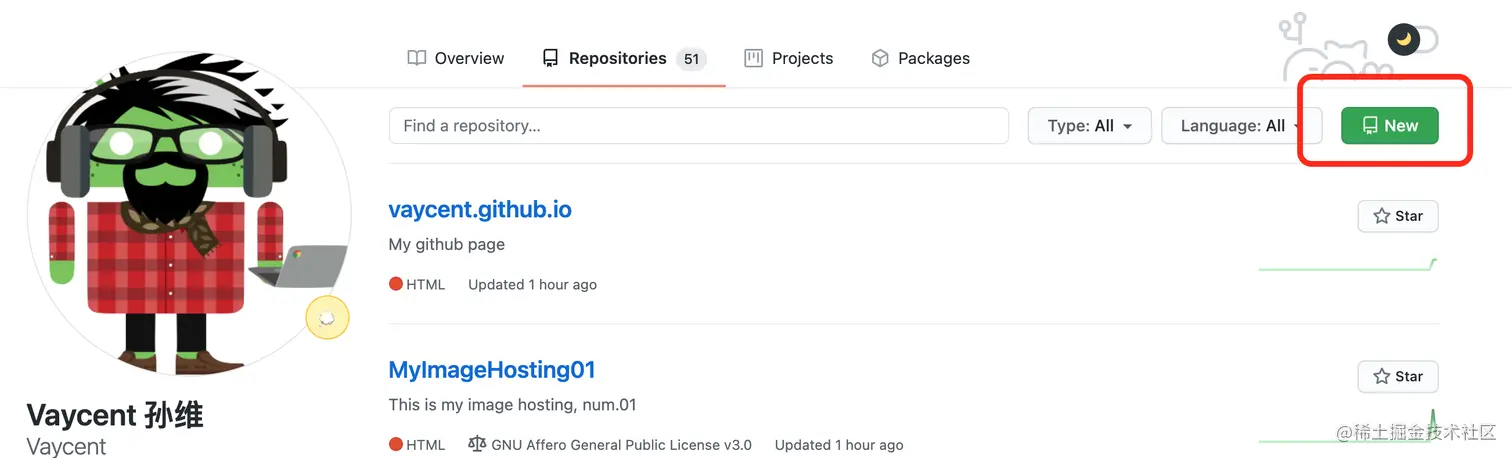This screenshot has width=1512, height=458.
Task: Click the Packages cube icon
Action: tap(880, 58)
